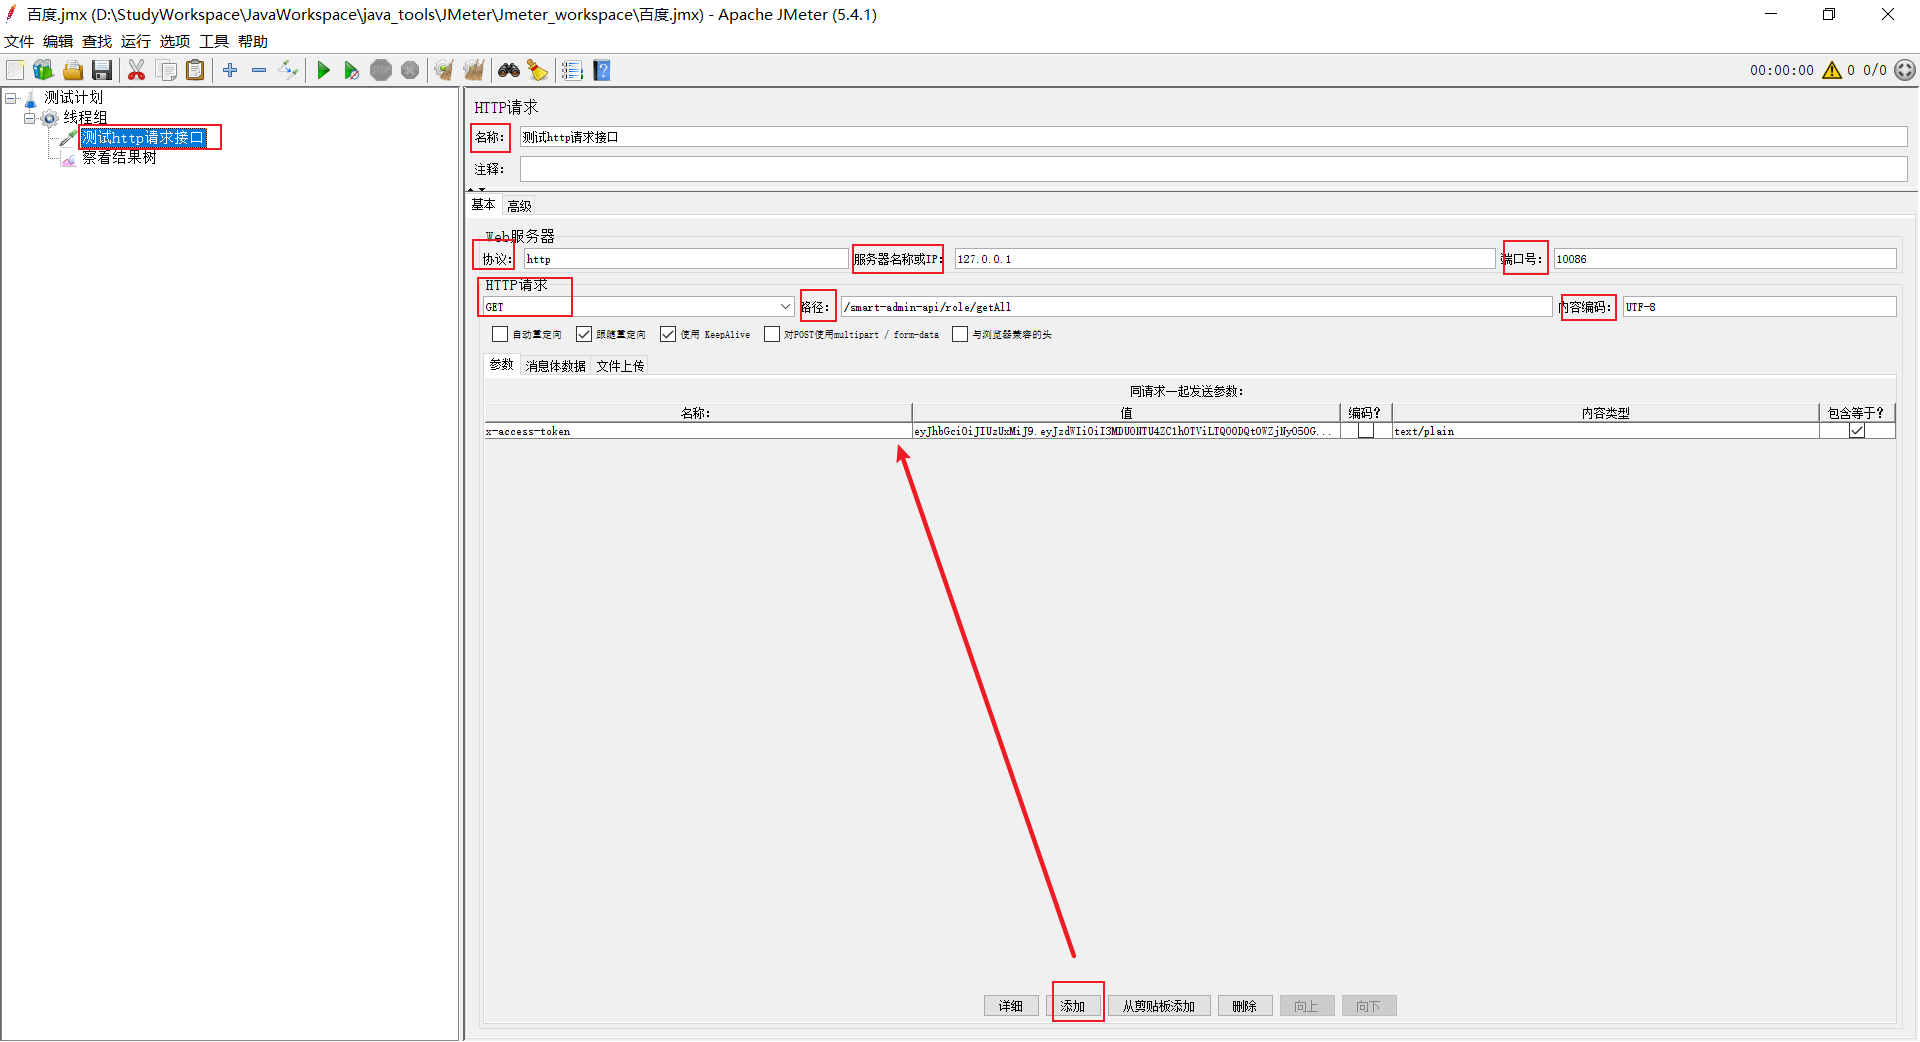Open the 编辑 menu

click(58, 41)
